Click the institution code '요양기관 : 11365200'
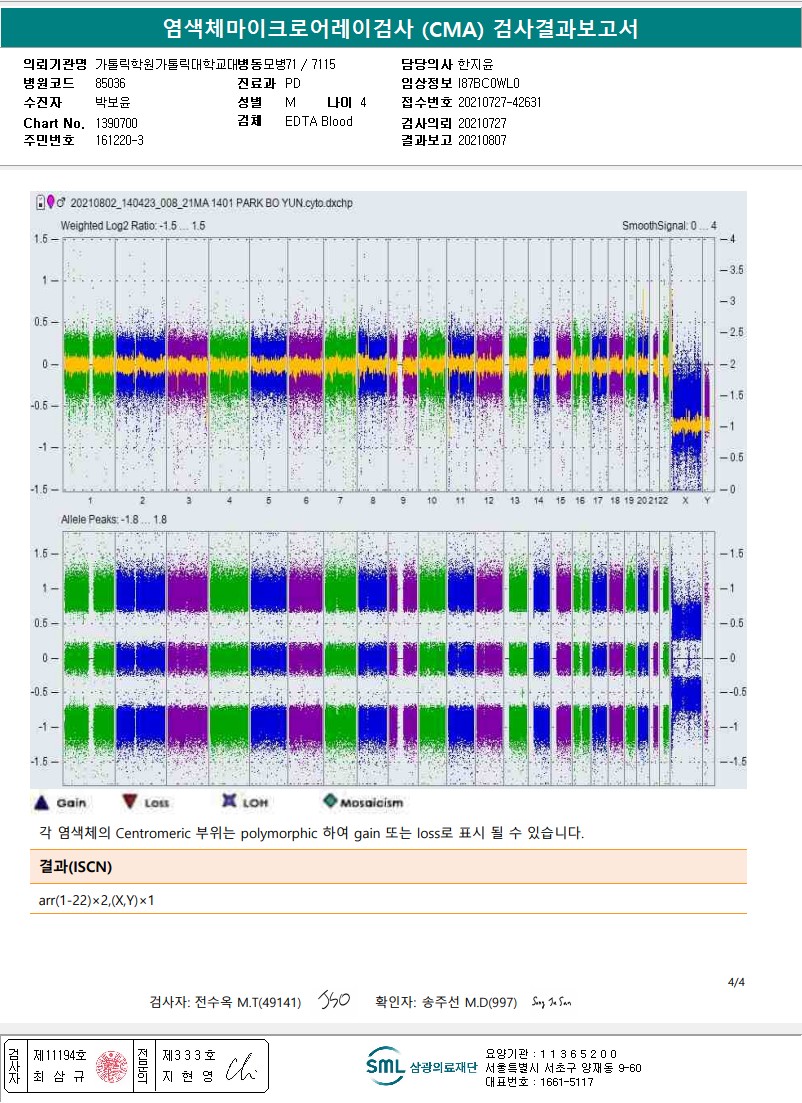The height and width of the screenshot is (1103, 802). click(551, 1054)
